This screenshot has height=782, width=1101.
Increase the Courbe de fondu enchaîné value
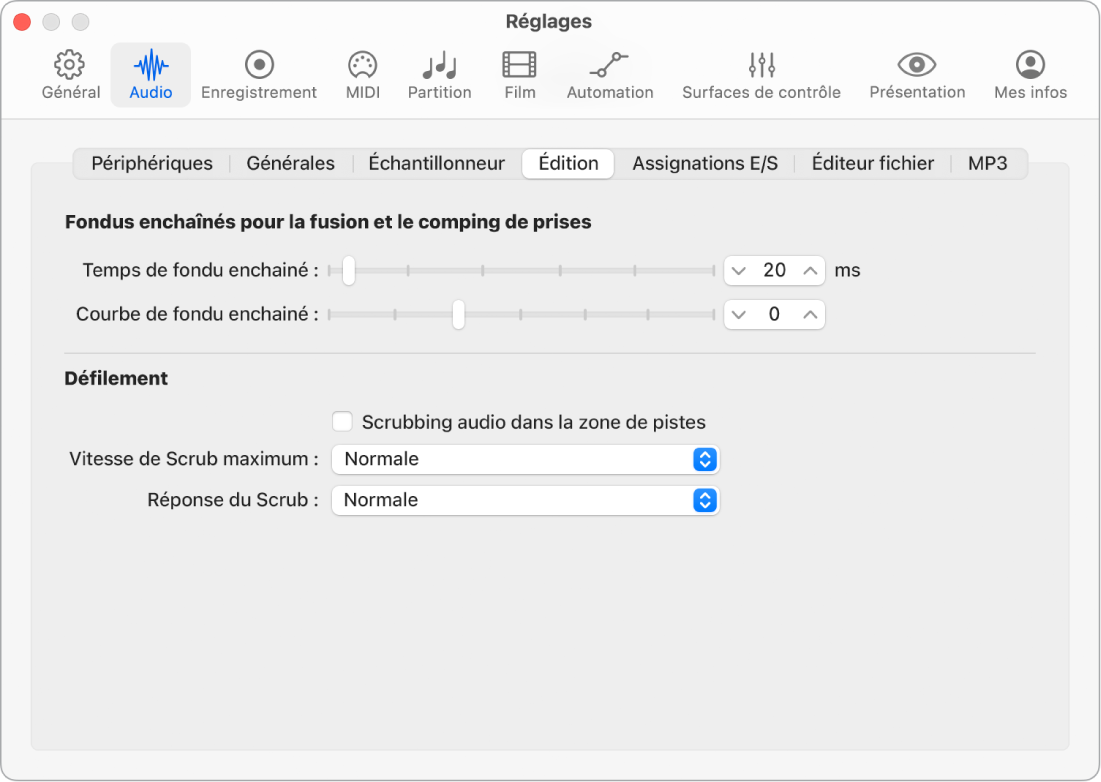pyautogui.click(x=808, y=314)
